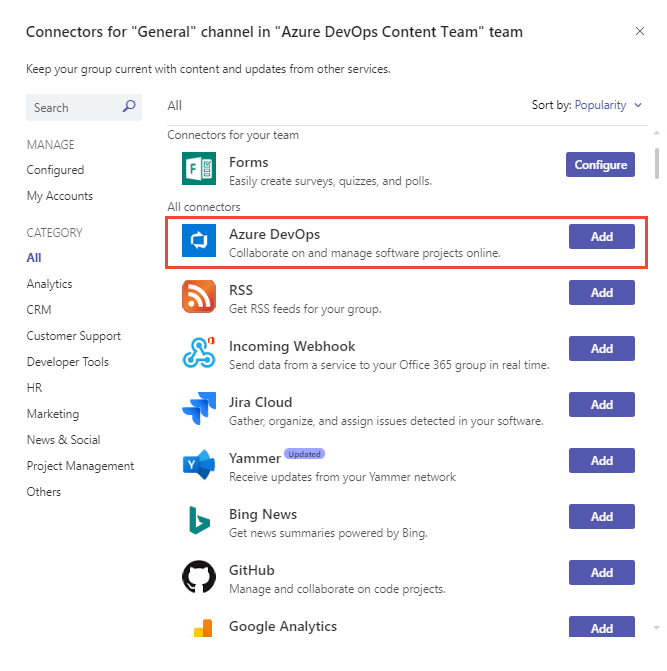667x671 pixels.
Task: Open My Accounts section
Action: click(59, 196)
